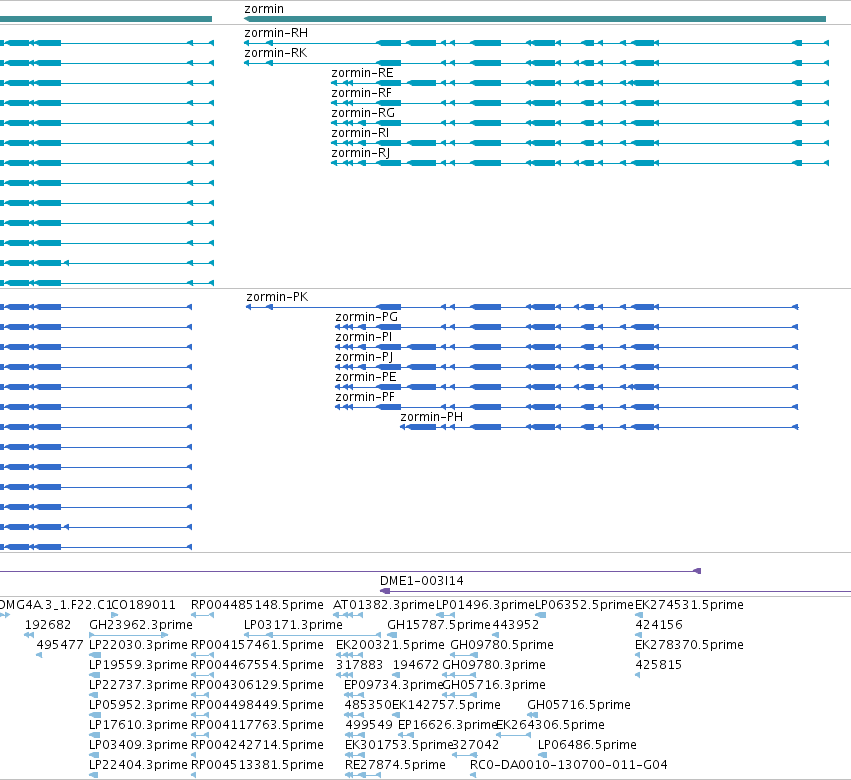
Task: Click the EP09734.3prime EST label
Action: click(x=393, y=686)
